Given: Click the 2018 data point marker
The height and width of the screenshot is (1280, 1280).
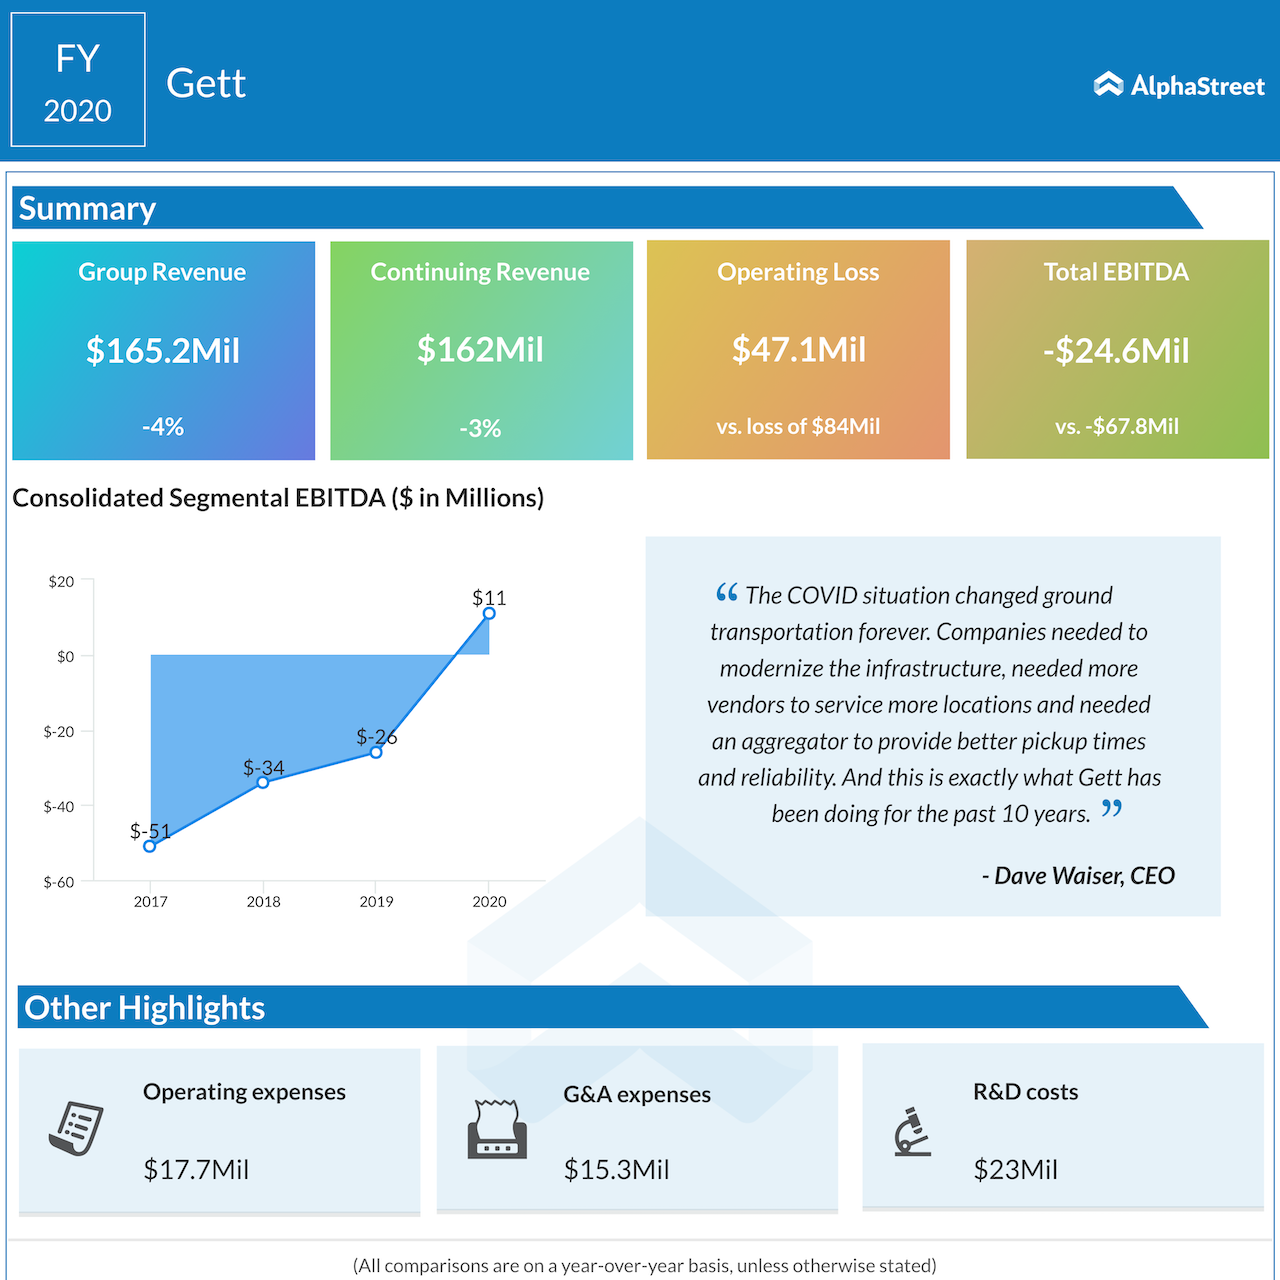Looking at the screenshot, I should [x=263, y=782].
